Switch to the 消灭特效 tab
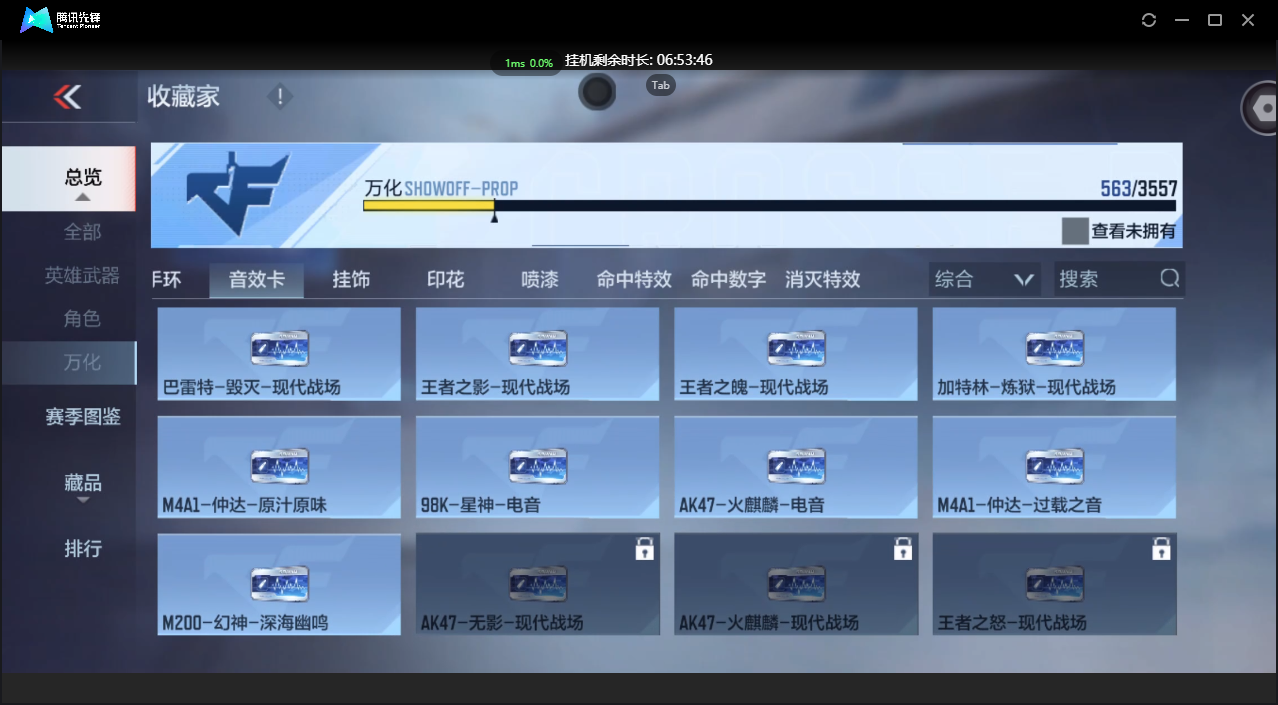Viewport: 1278px width, 705px height. (x=822, y=280)
